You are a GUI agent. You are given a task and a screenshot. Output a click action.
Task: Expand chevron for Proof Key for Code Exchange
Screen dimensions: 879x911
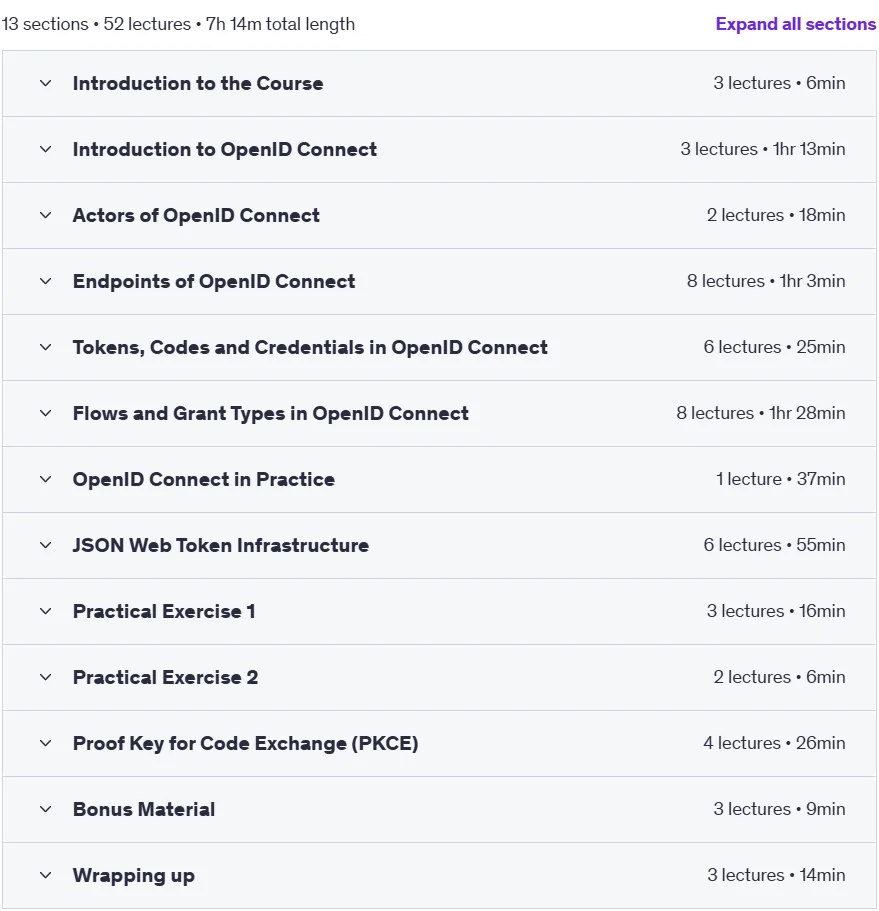click(45, 743)
